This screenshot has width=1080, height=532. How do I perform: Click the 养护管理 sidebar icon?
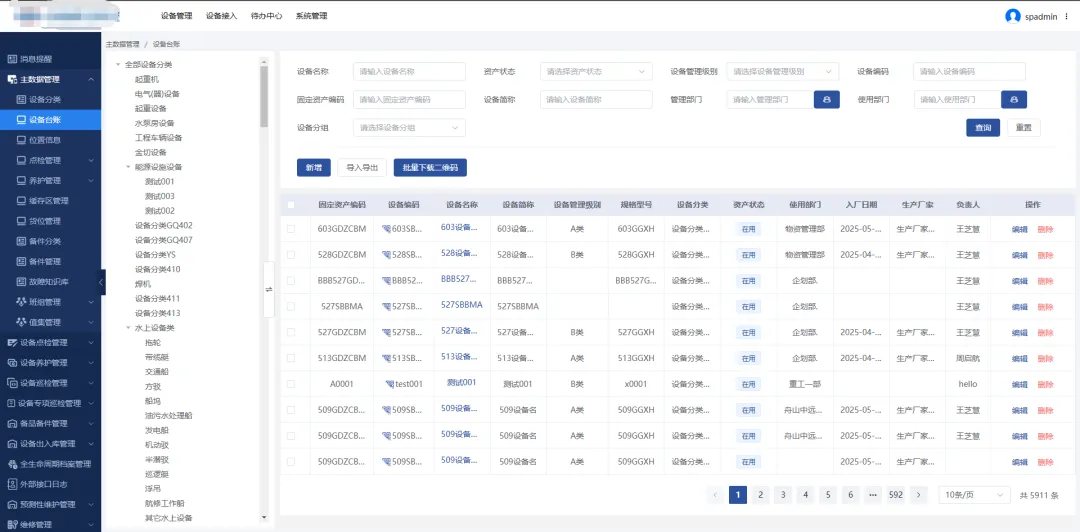pyautogui.click(x=21, y=181)
